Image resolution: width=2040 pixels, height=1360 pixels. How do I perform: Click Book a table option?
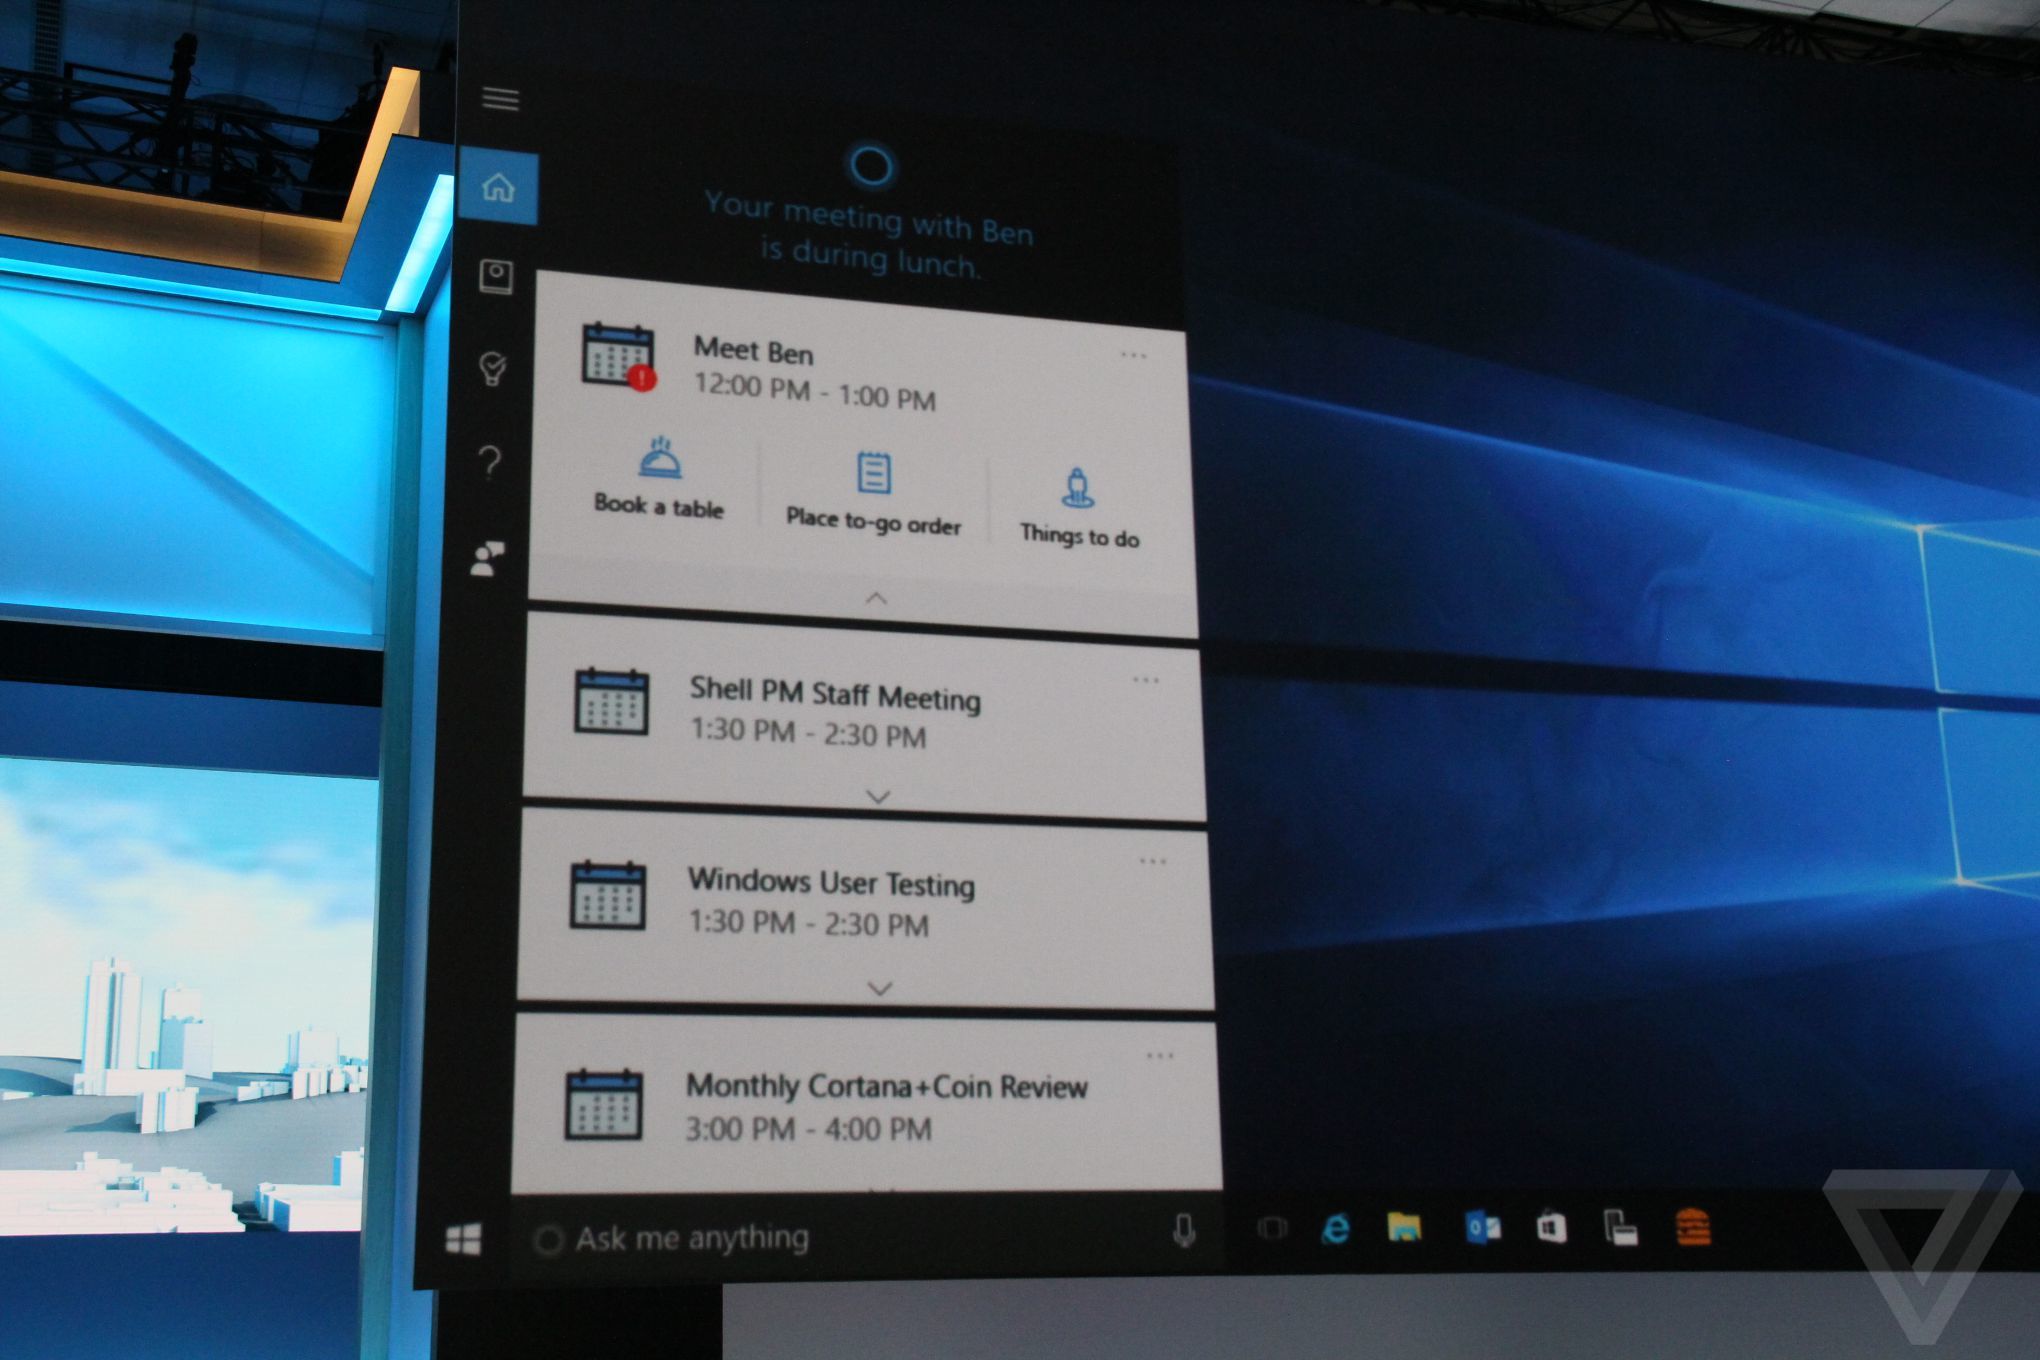click(658, 479)
